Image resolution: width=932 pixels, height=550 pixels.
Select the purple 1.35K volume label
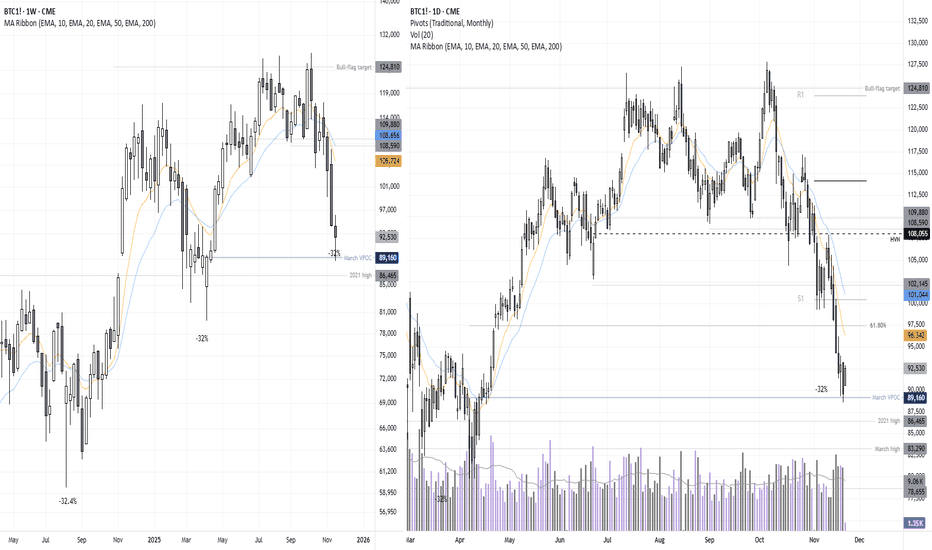[916, 522]
